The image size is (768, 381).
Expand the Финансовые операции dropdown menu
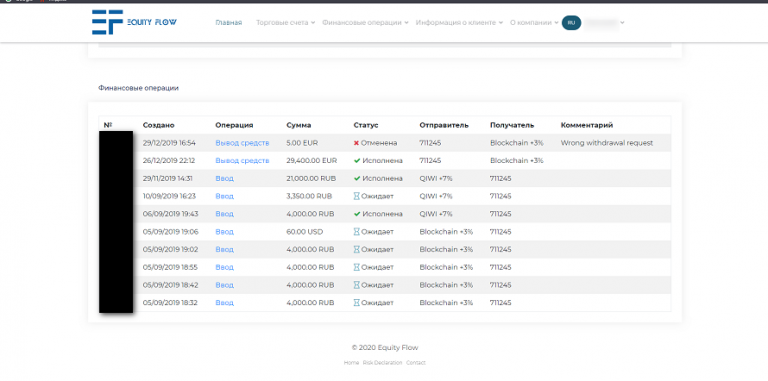365,23
